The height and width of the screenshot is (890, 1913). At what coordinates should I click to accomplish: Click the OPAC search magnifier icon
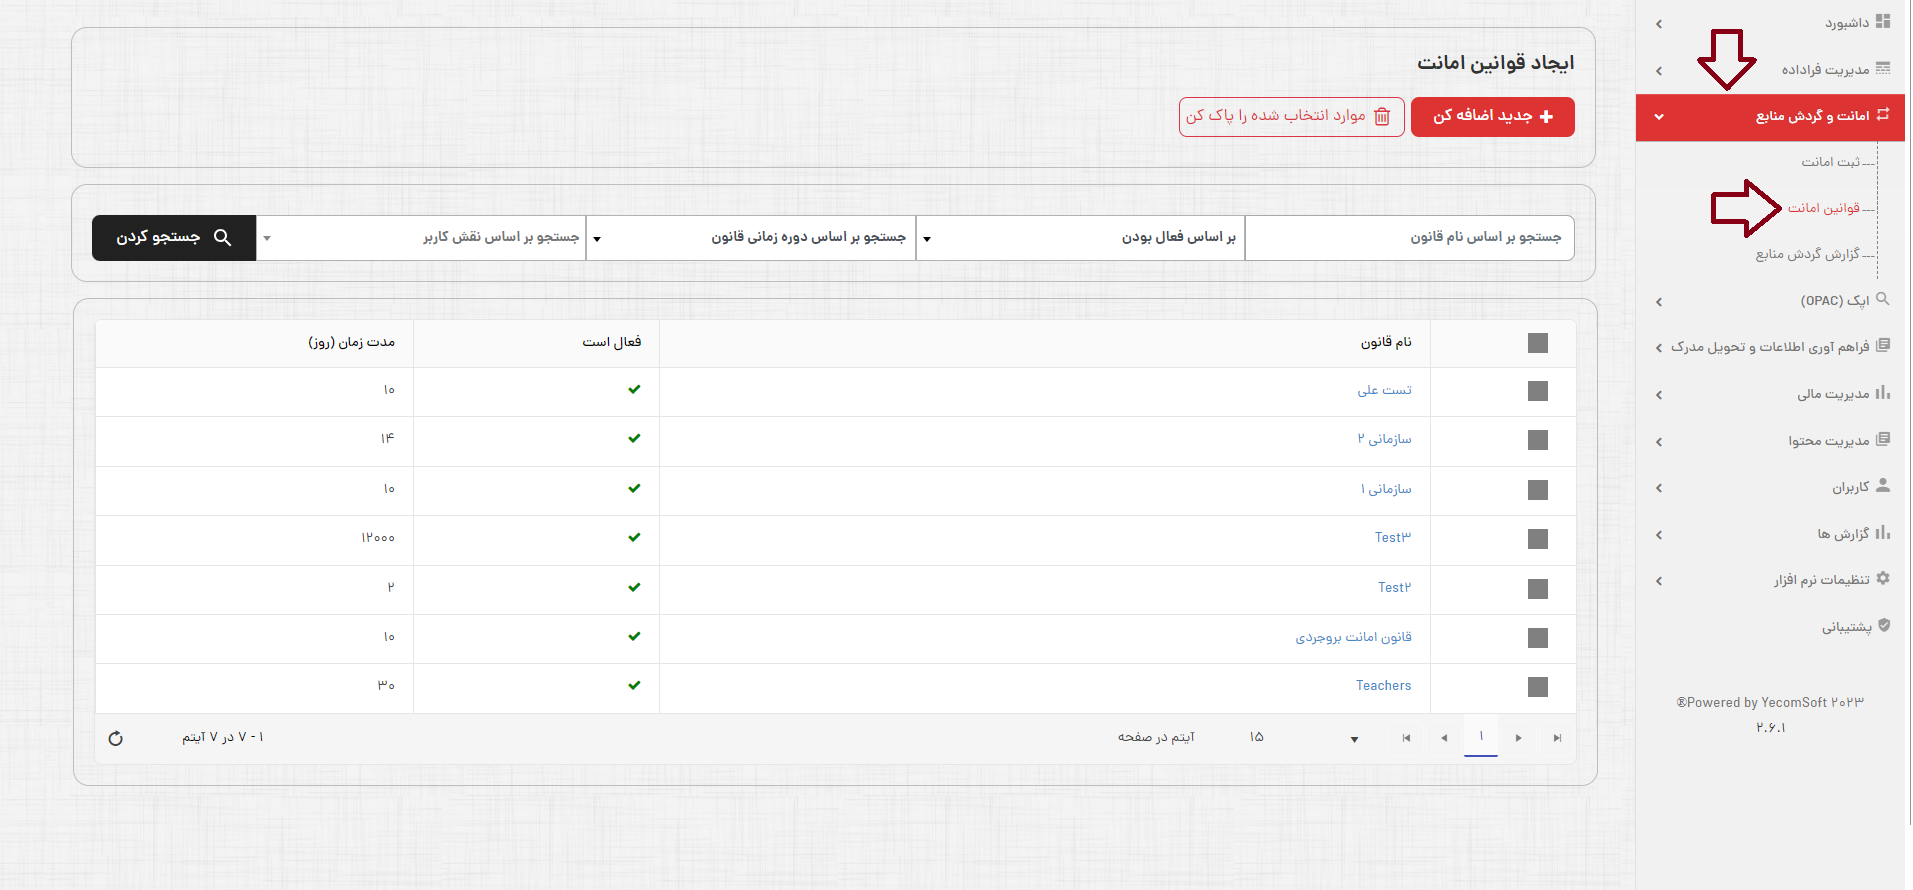1883,299
